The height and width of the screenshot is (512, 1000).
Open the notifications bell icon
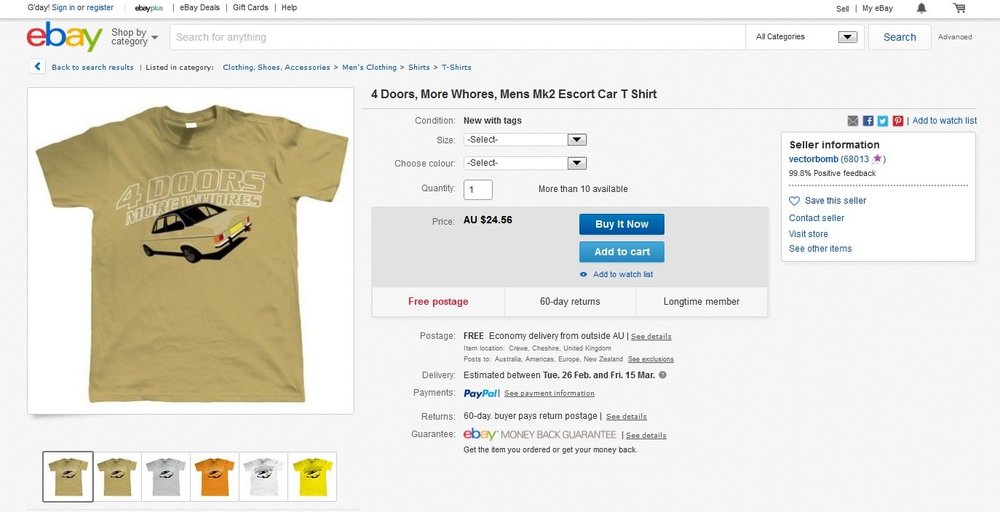922,8
